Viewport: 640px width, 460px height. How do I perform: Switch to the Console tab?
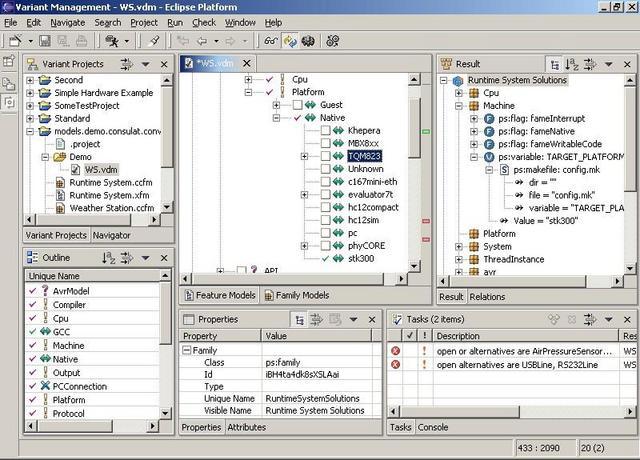pyautogui.click(x=433, y=427)
